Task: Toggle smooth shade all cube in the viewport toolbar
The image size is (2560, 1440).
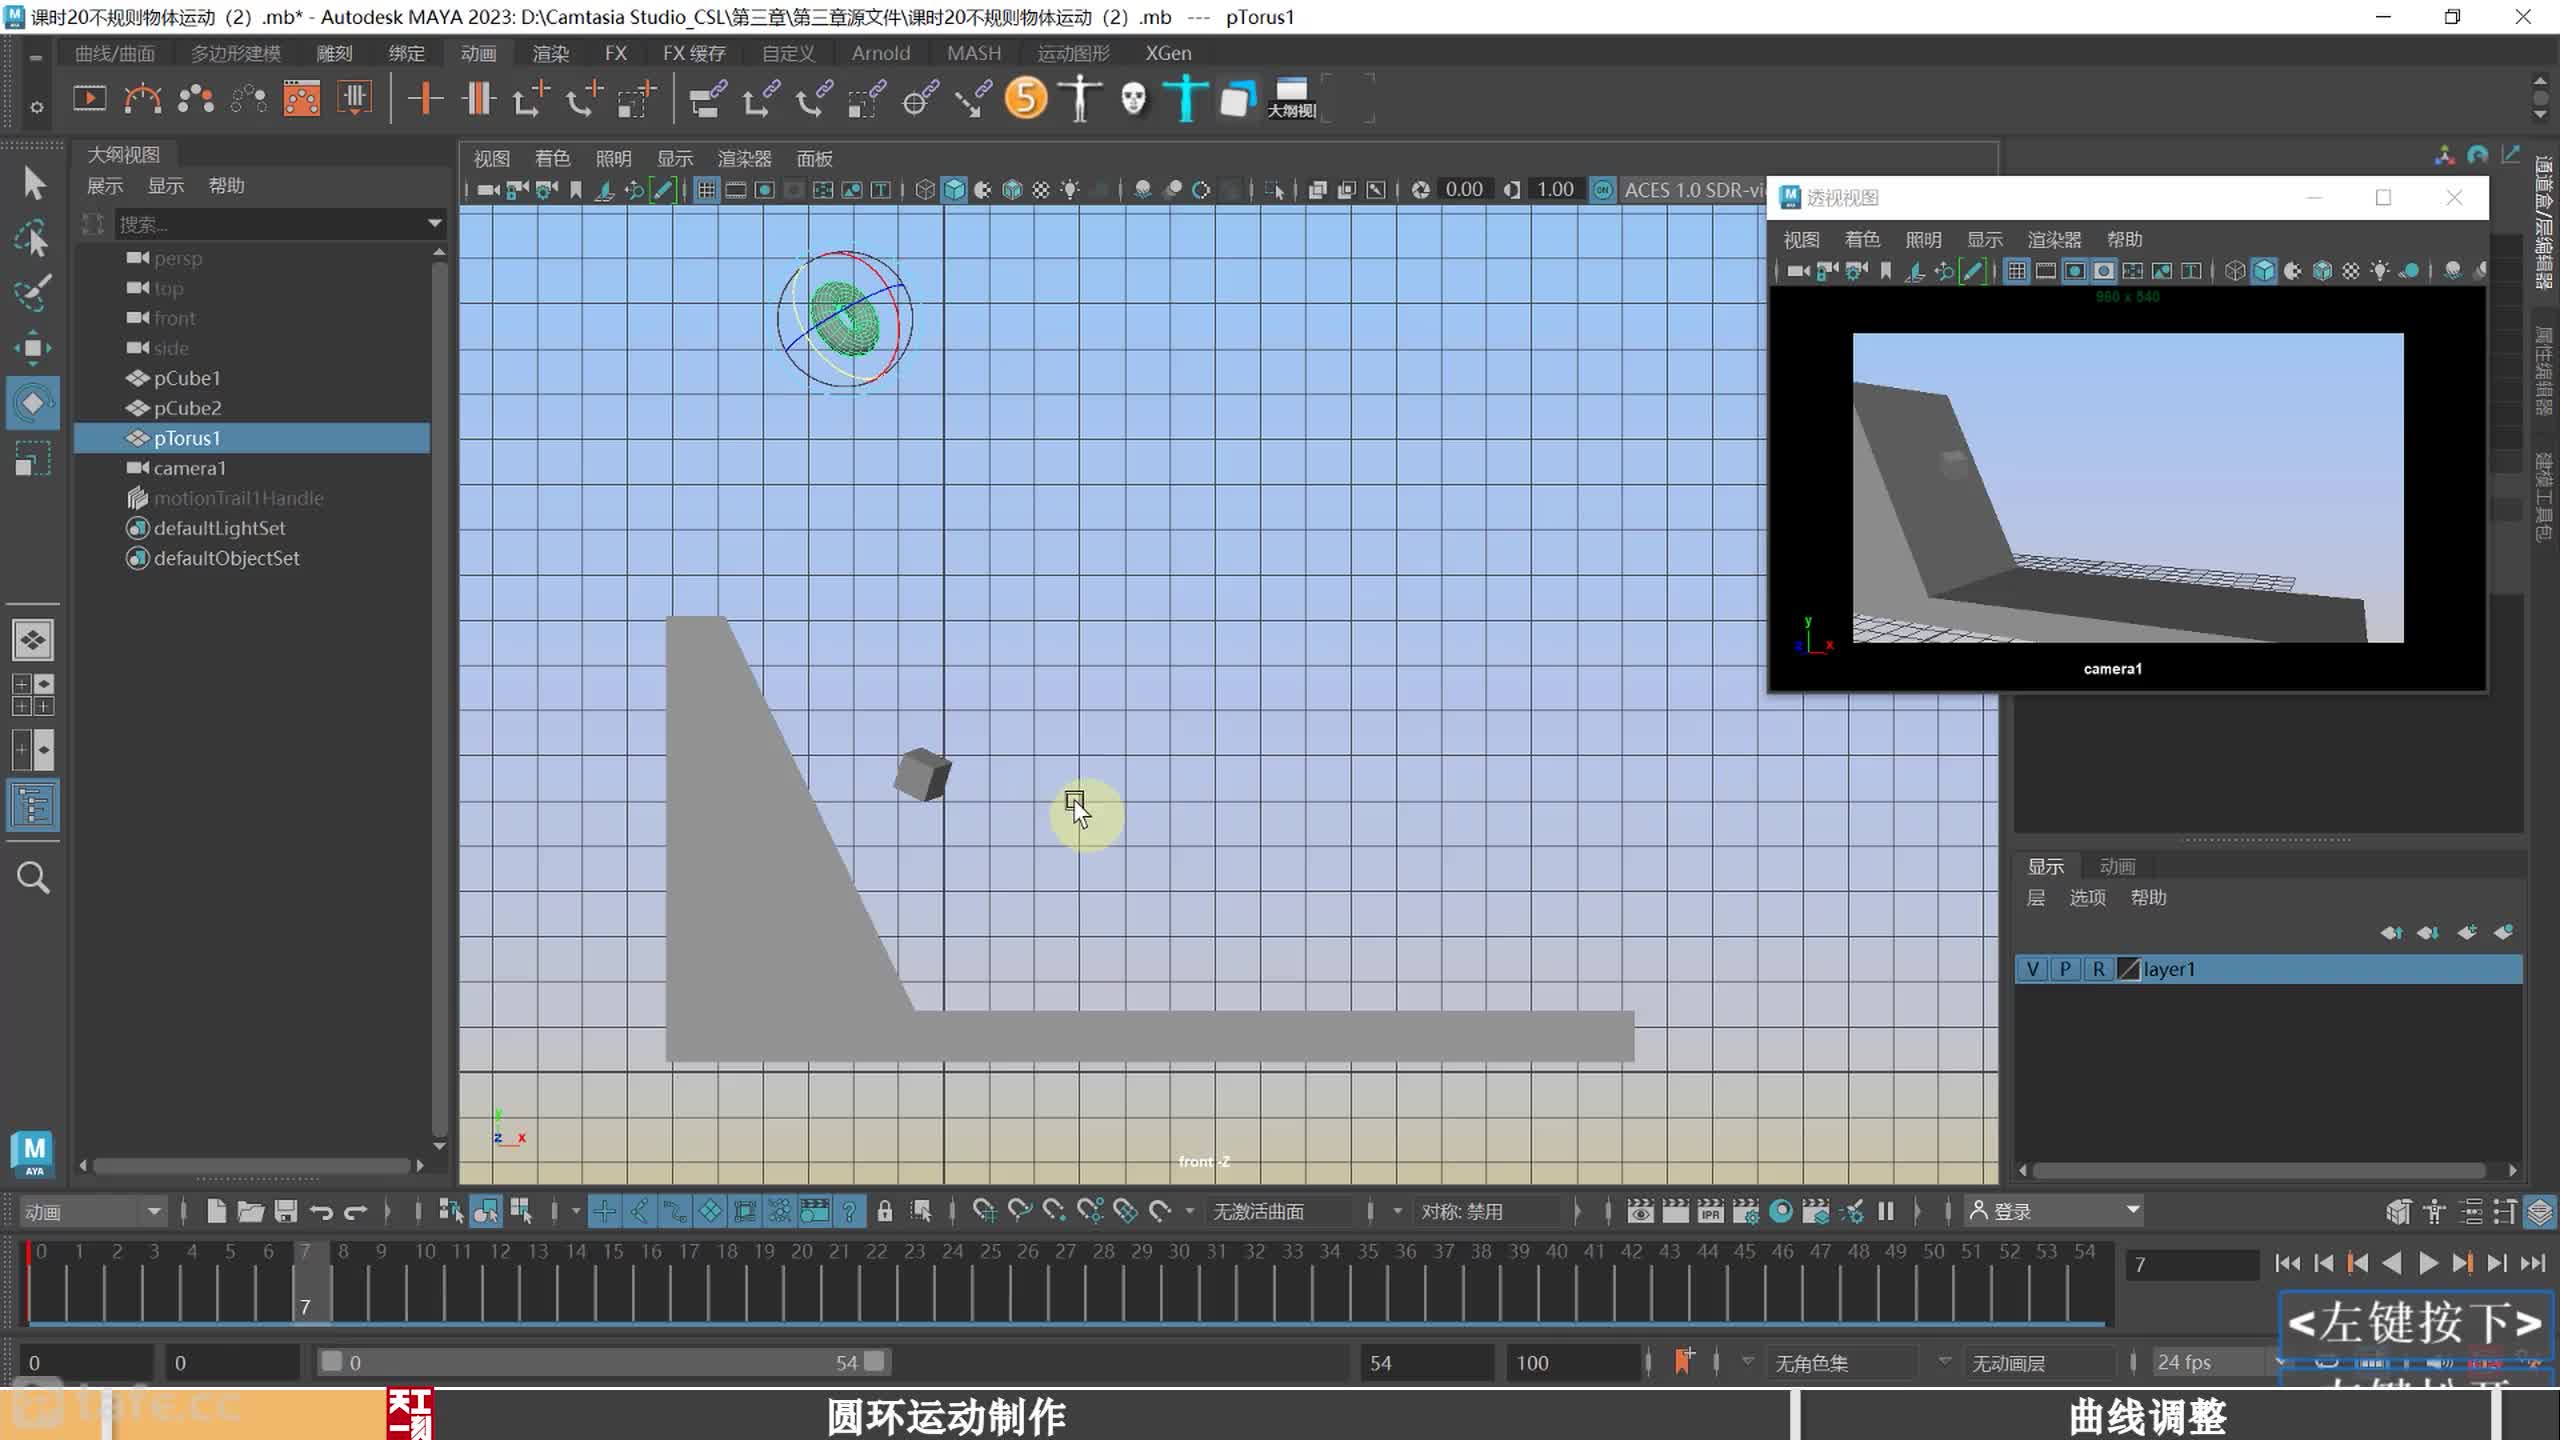Action: tap(954, 190)
